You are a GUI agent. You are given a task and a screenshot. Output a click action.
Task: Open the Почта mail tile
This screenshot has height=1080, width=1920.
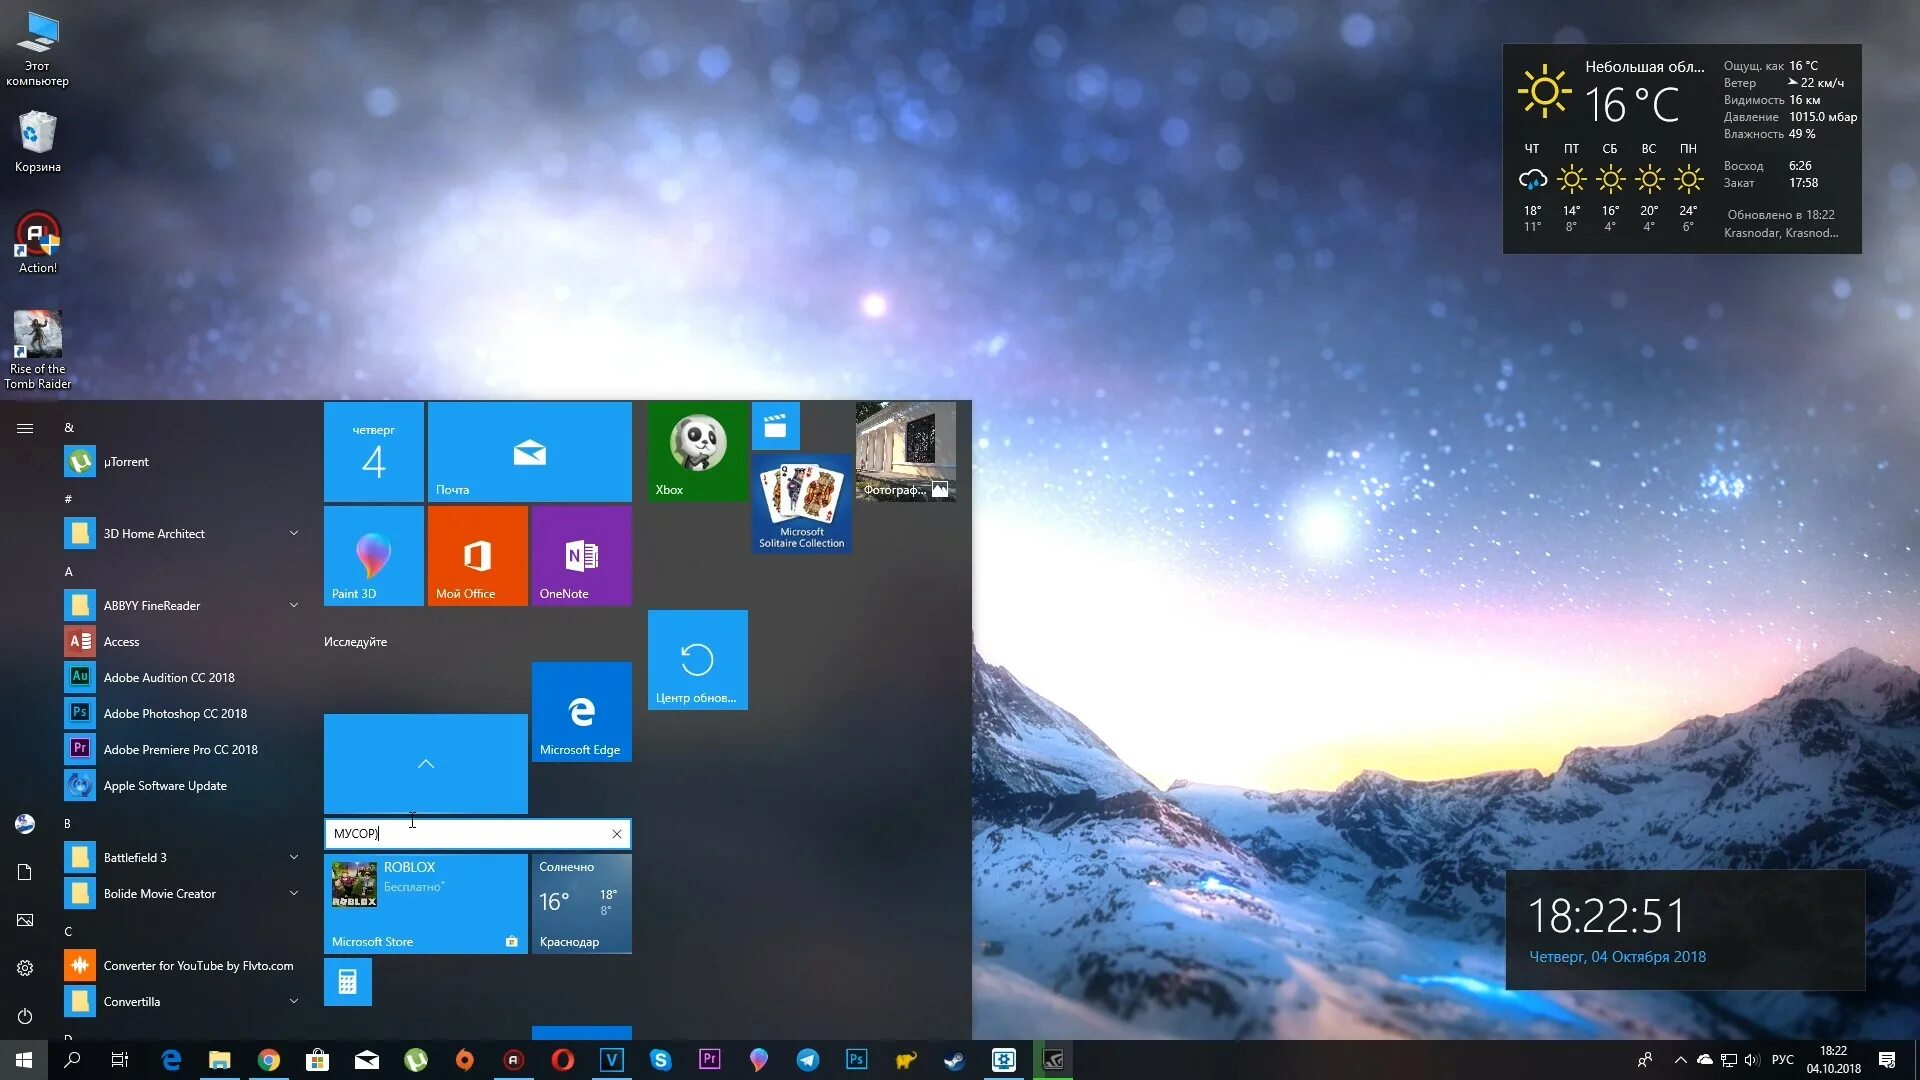[x=530, y=452]
